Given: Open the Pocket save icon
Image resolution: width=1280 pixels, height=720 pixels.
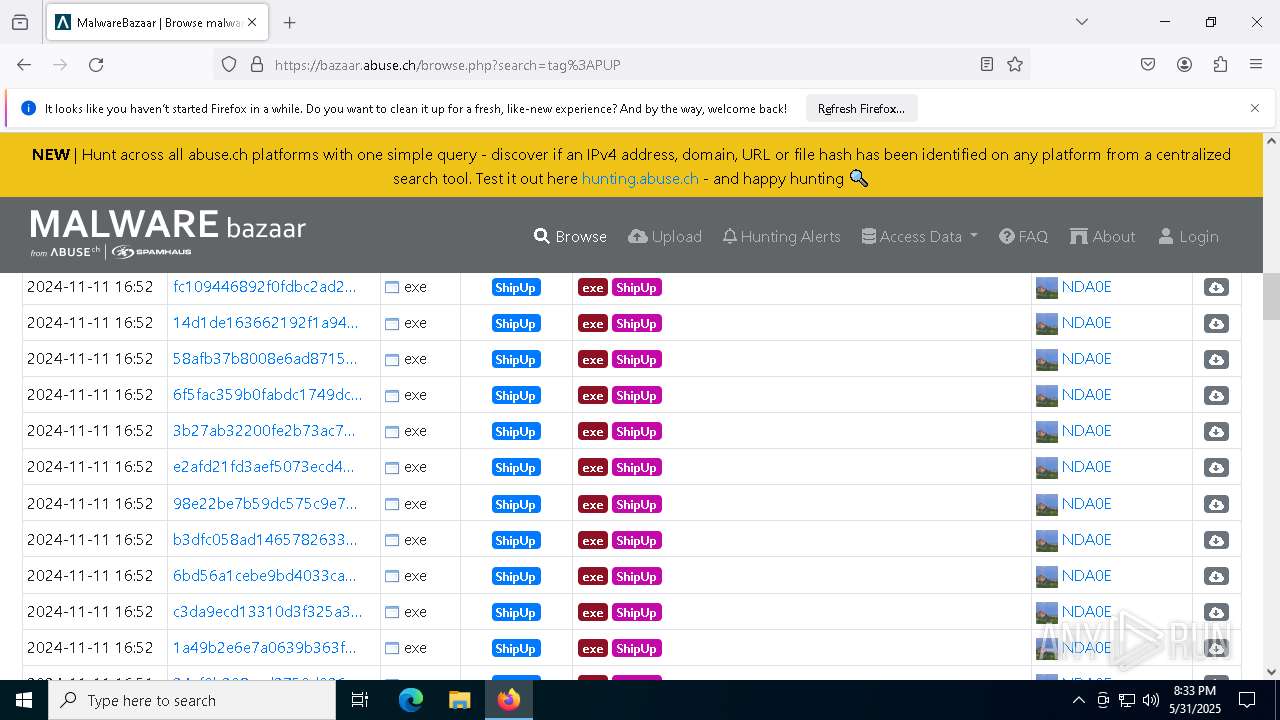Looking at the screenshot, I should pyautogui.click(x=1148, y=64).
